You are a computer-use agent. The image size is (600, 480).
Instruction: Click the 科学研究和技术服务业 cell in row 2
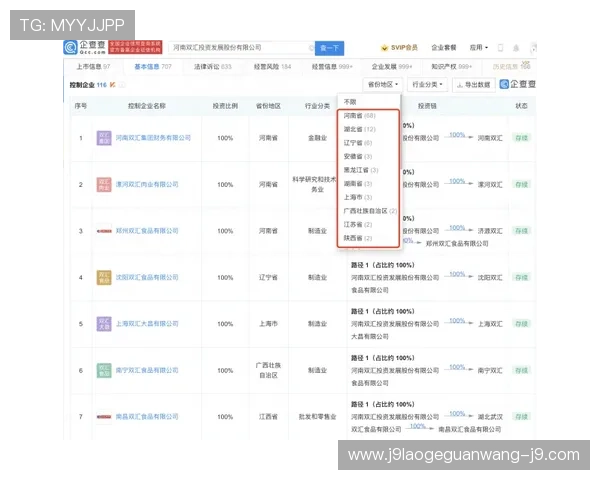[315, 184]
